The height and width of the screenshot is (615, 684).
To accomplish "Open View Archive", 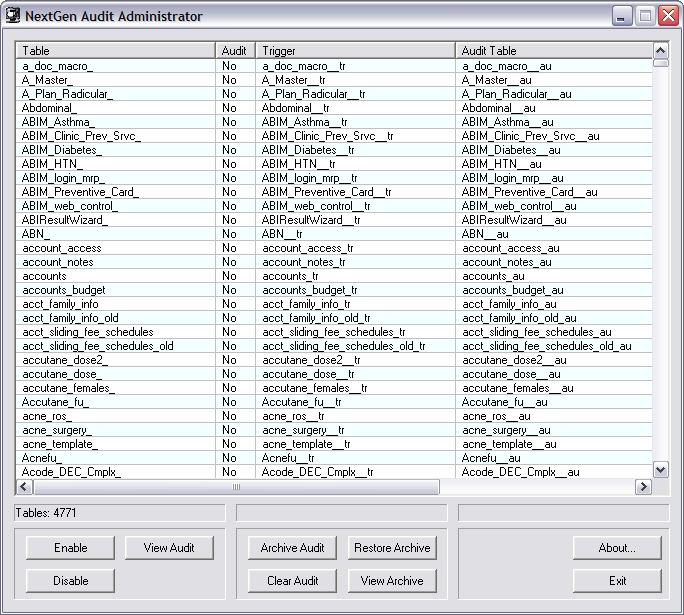I will [392, 581].
